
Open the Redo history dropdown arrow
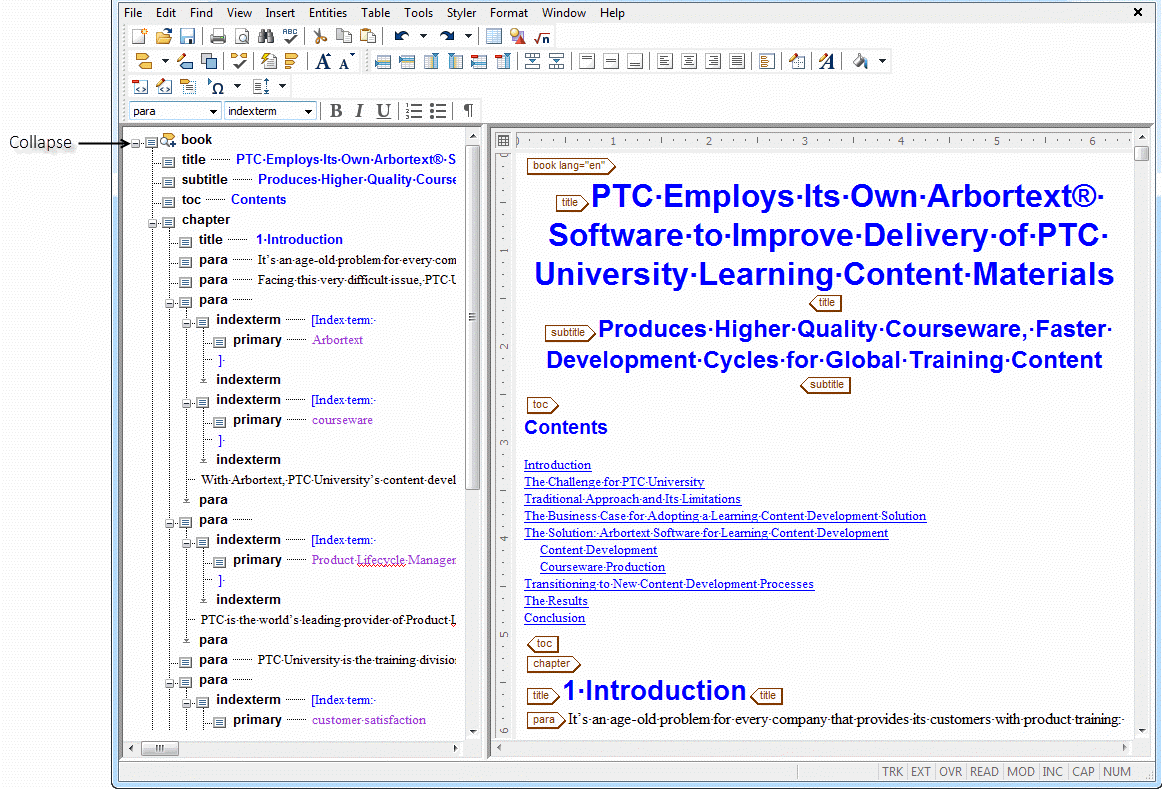tap(468, 36)
